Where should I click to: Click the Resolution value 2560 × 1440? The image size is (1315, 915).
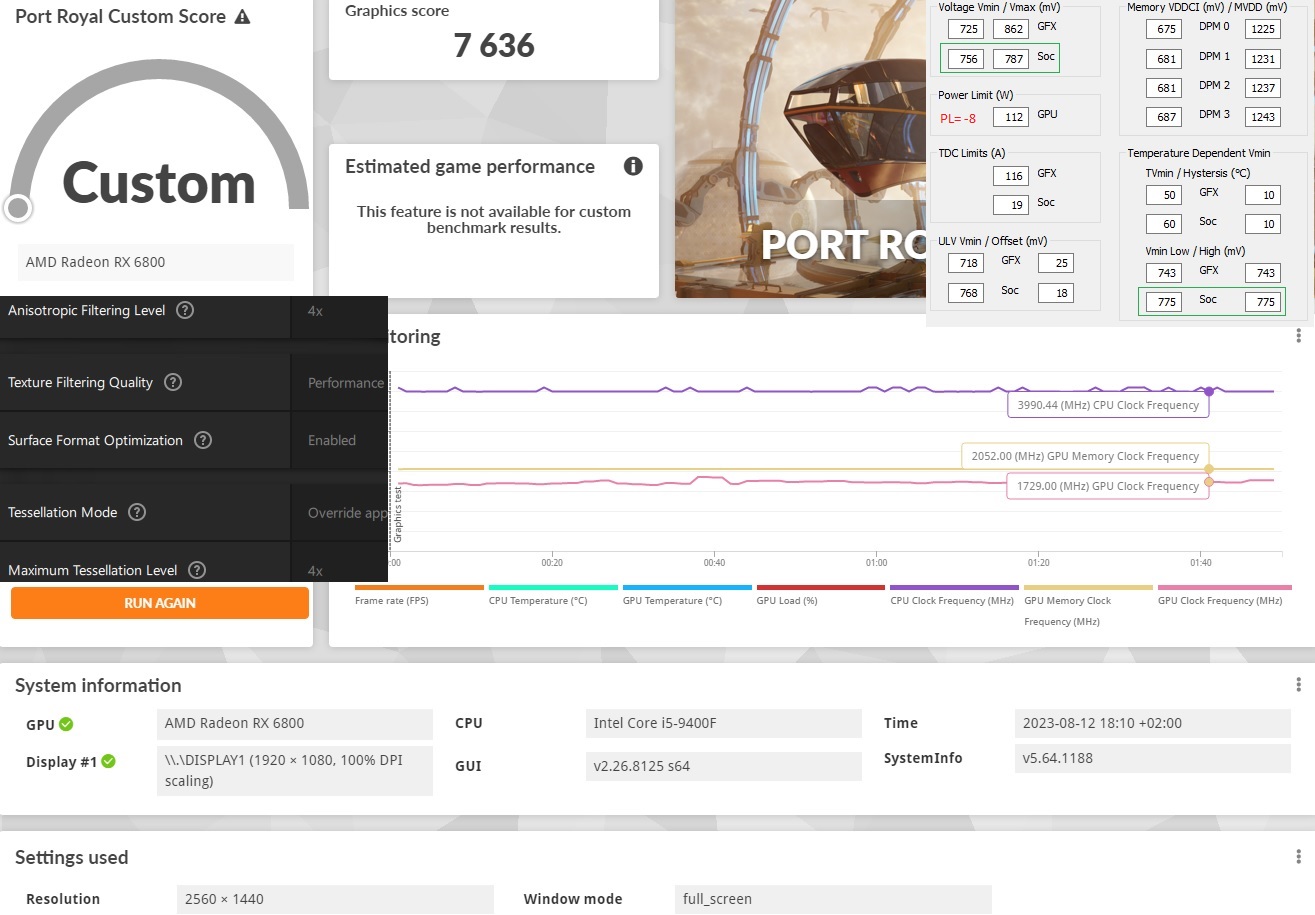[x=336, y=899]
